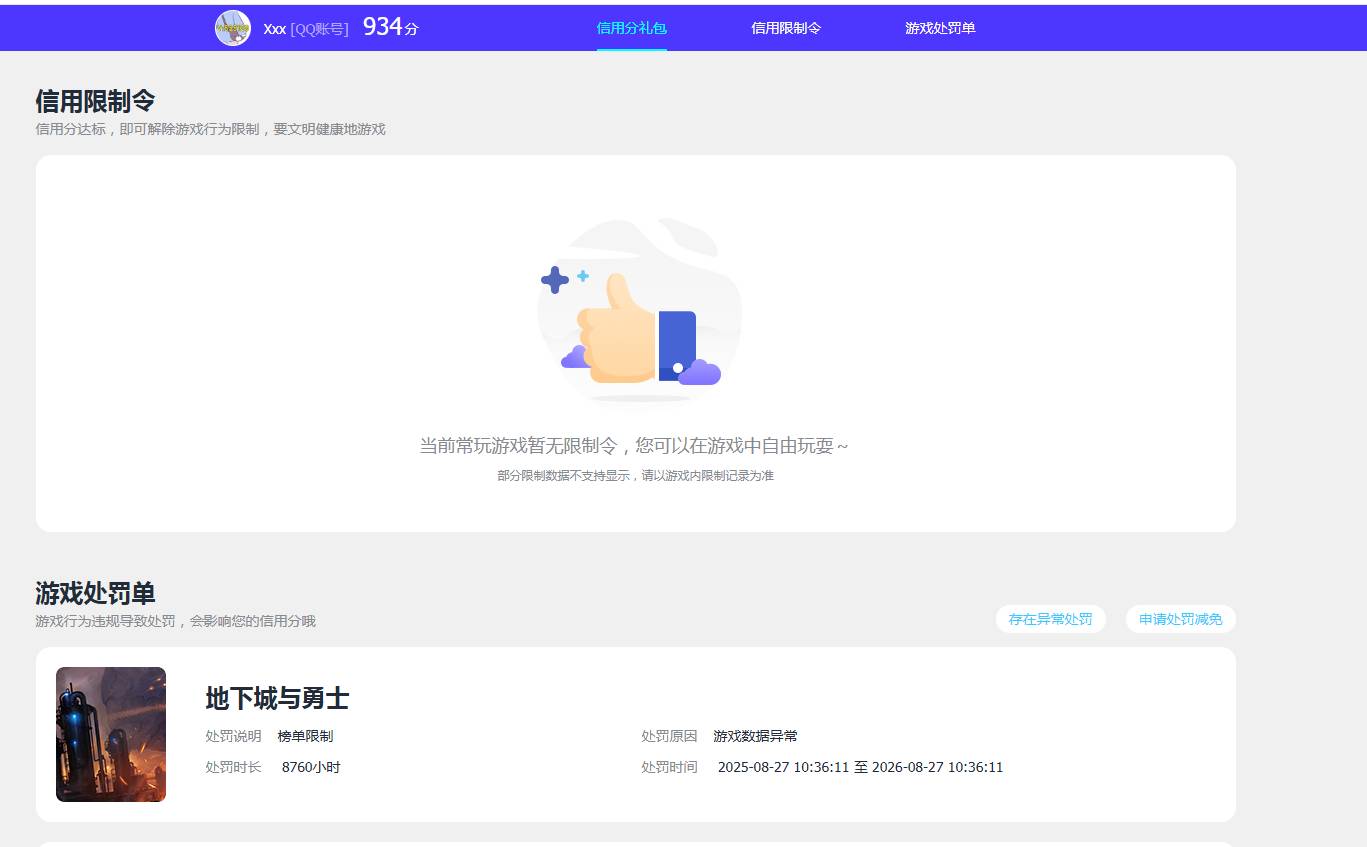Click the Xxx [QQ账号] account name
Viewport: 1367px width, 847px height.
click(304, 28)
